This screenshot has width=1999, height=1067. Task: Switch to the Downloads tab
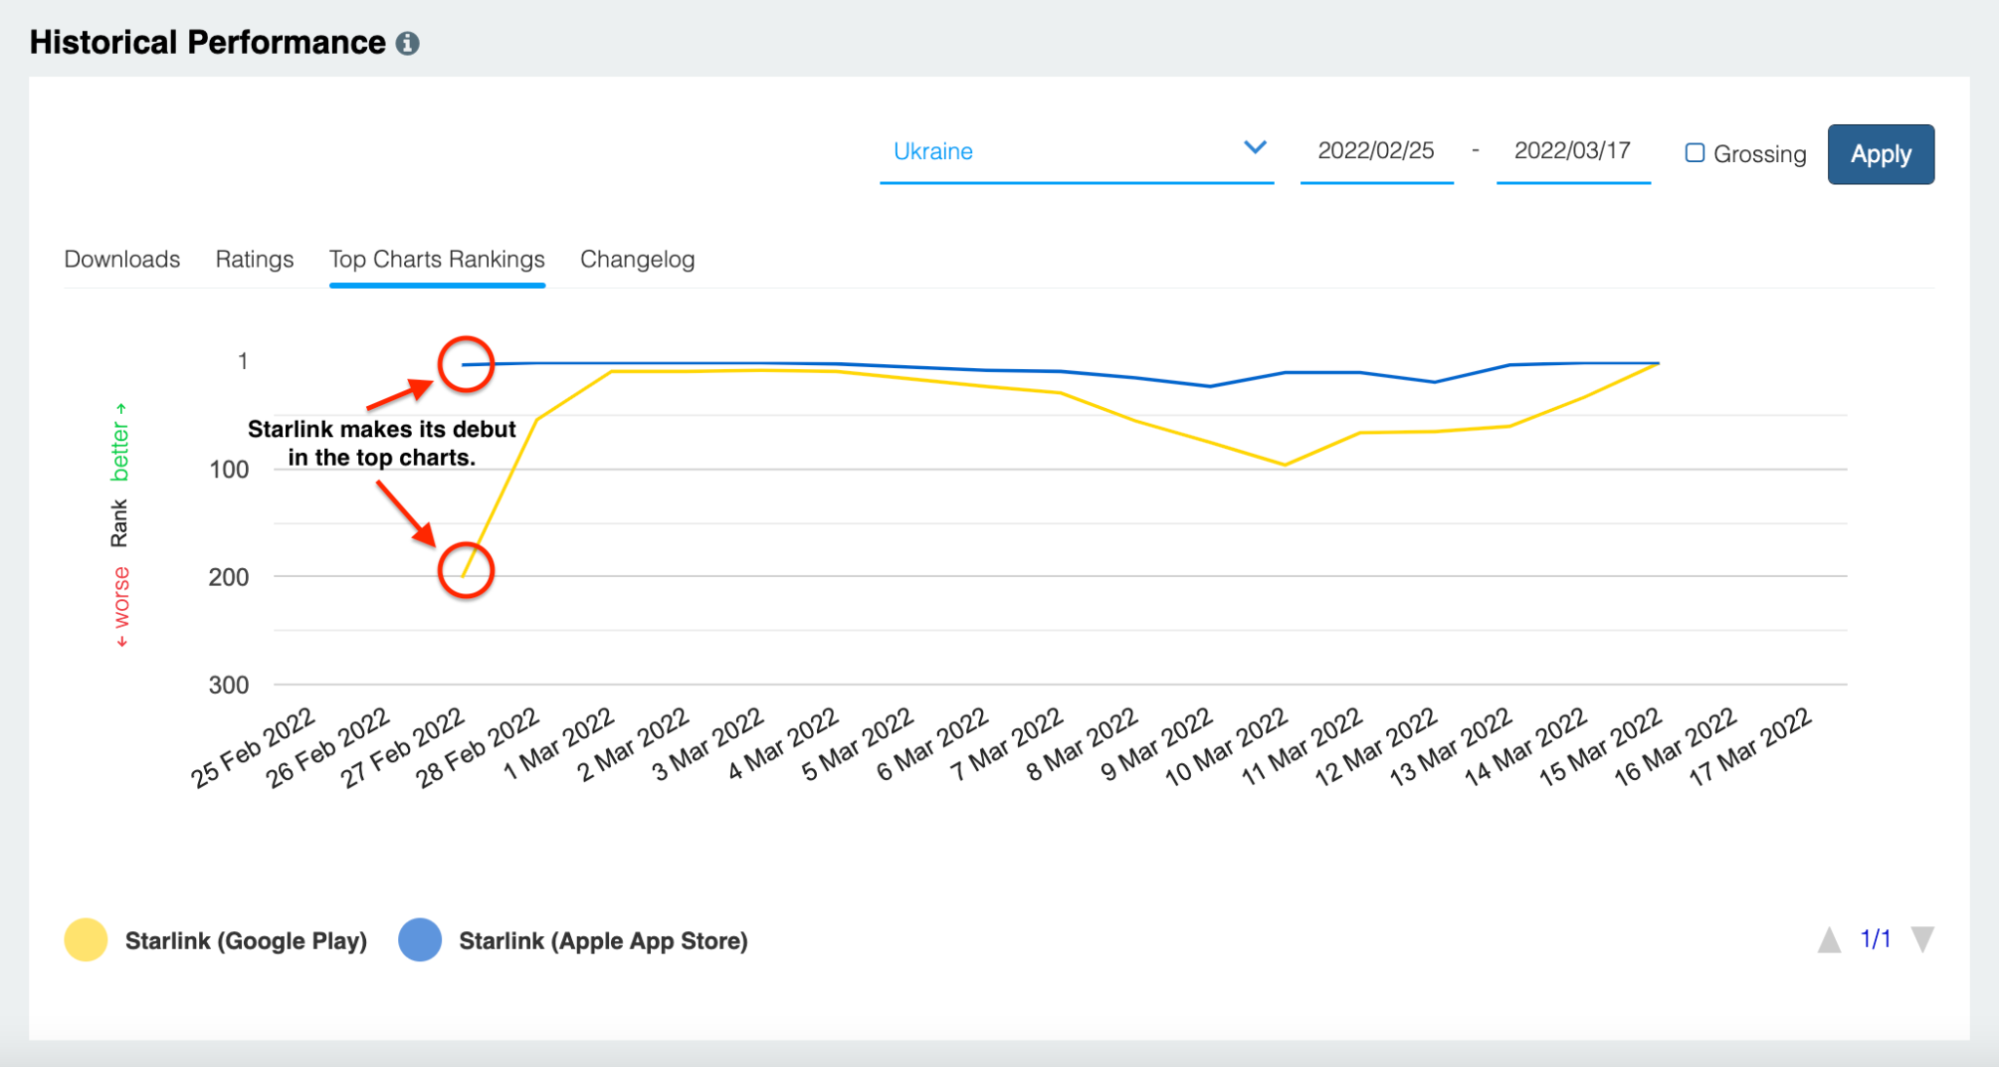(122, 259)
